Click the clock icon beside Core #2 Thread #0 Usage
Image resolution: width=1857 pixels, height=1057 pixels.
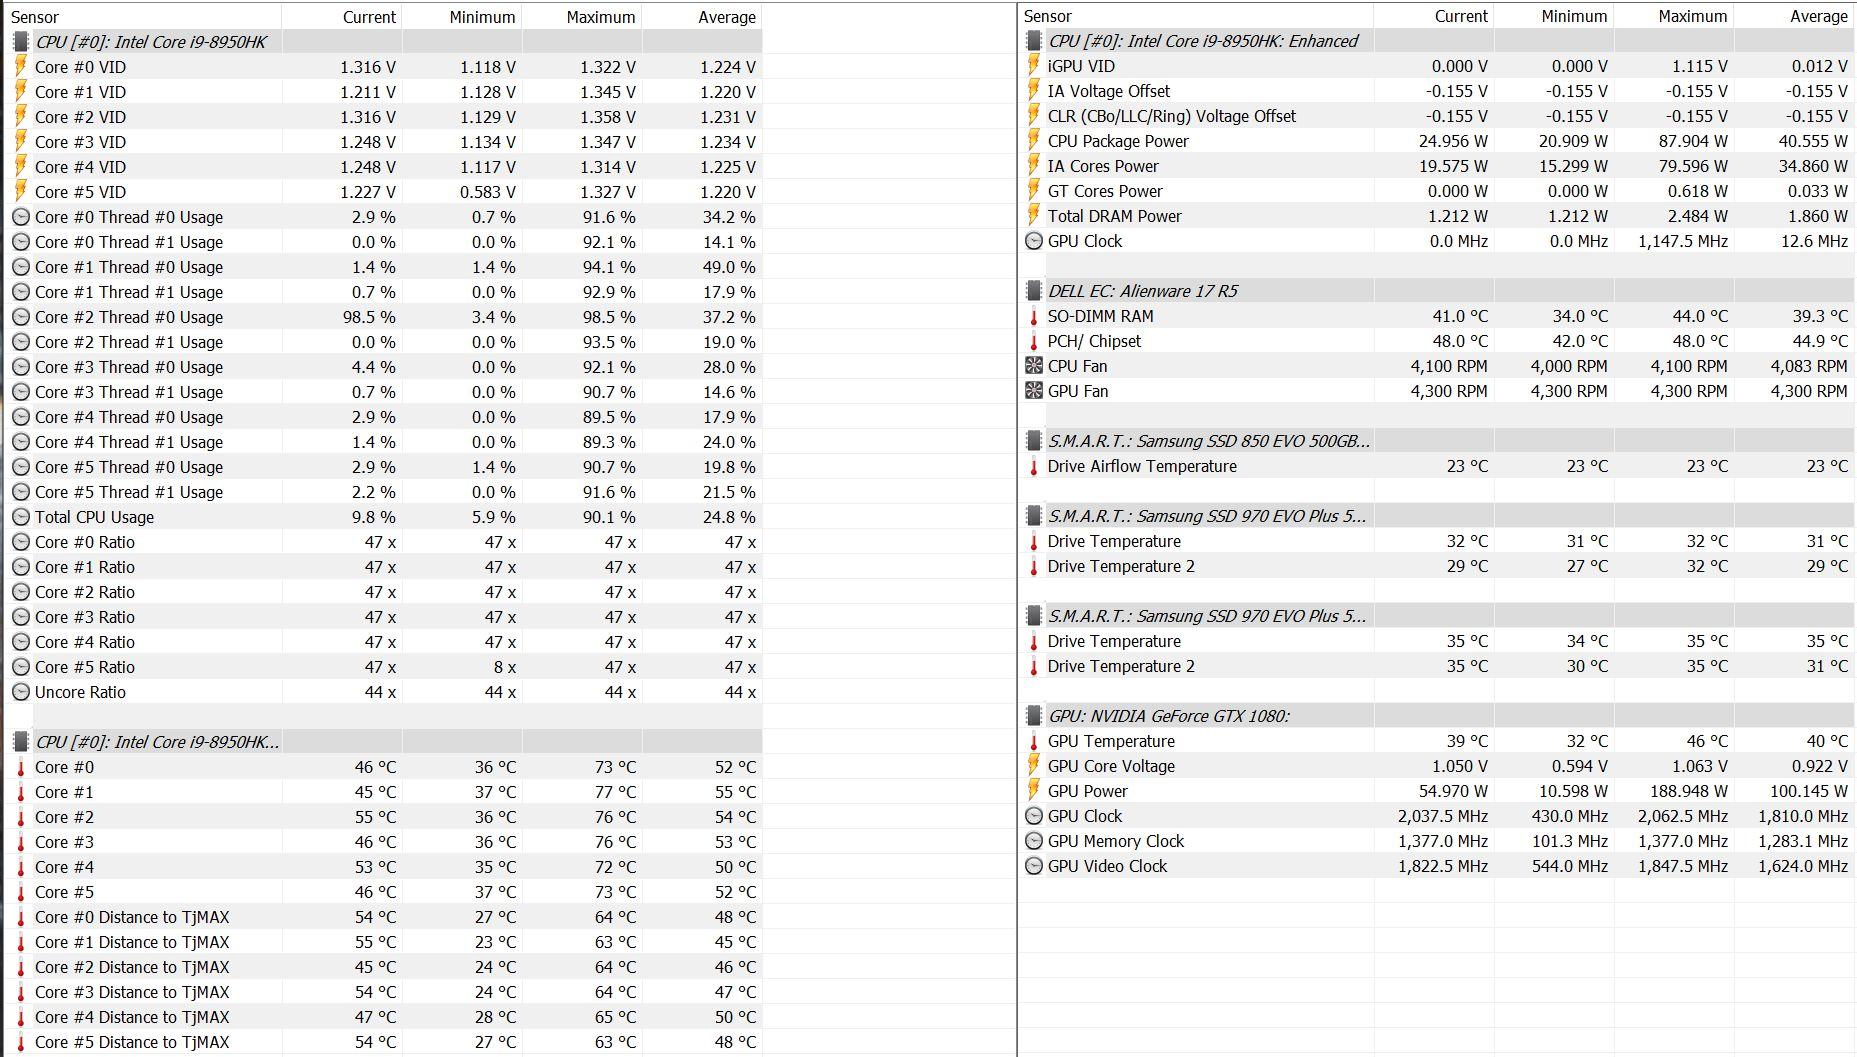click(x=20, y=317)
